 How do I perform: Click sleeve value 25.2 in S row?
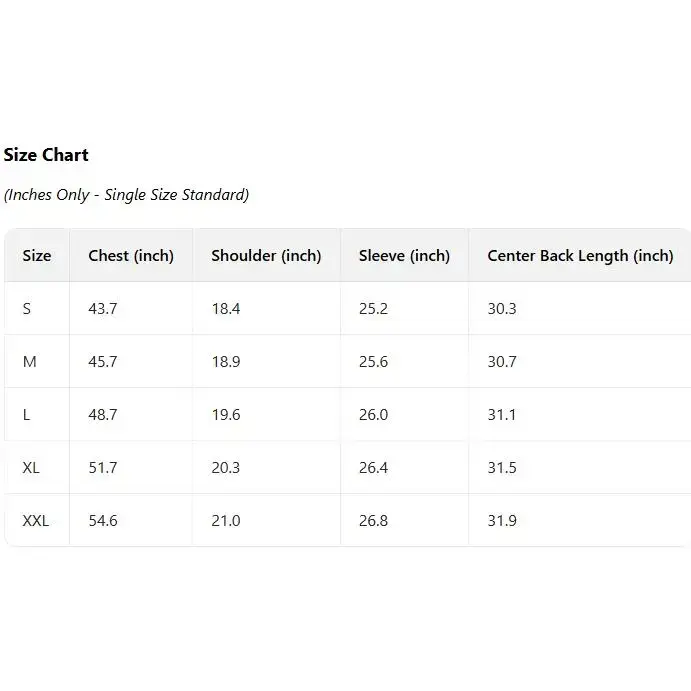(373, 309)
